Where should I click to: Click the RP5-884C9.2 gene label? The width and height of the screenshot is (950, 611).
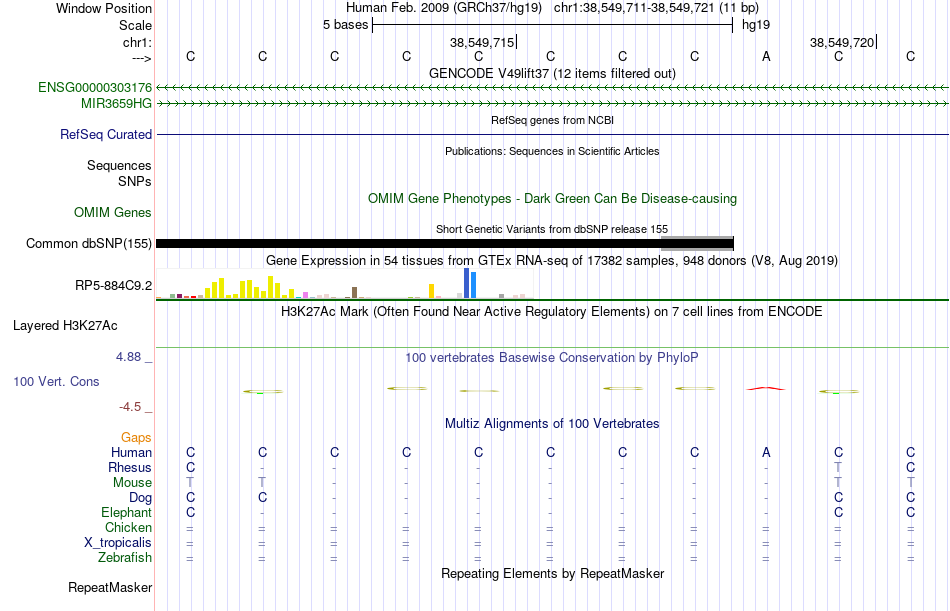[114, 285]
